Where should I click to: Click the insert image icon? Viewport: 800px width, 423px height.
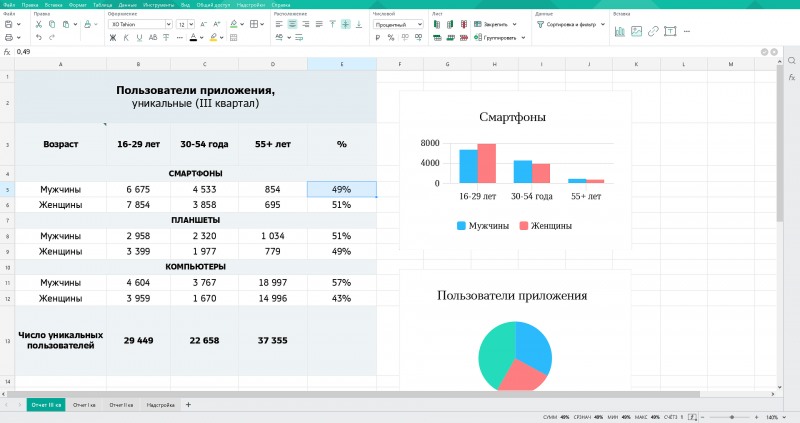(636, 31)
